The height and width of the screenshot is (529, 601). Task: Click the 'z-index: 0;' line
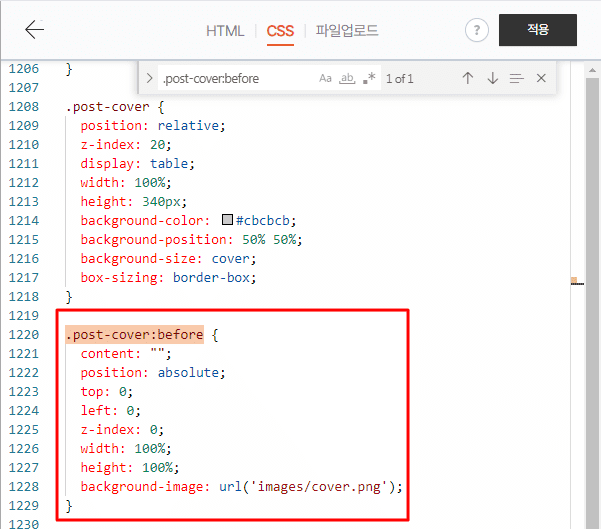pyautogui.click(x=122, y=430)
